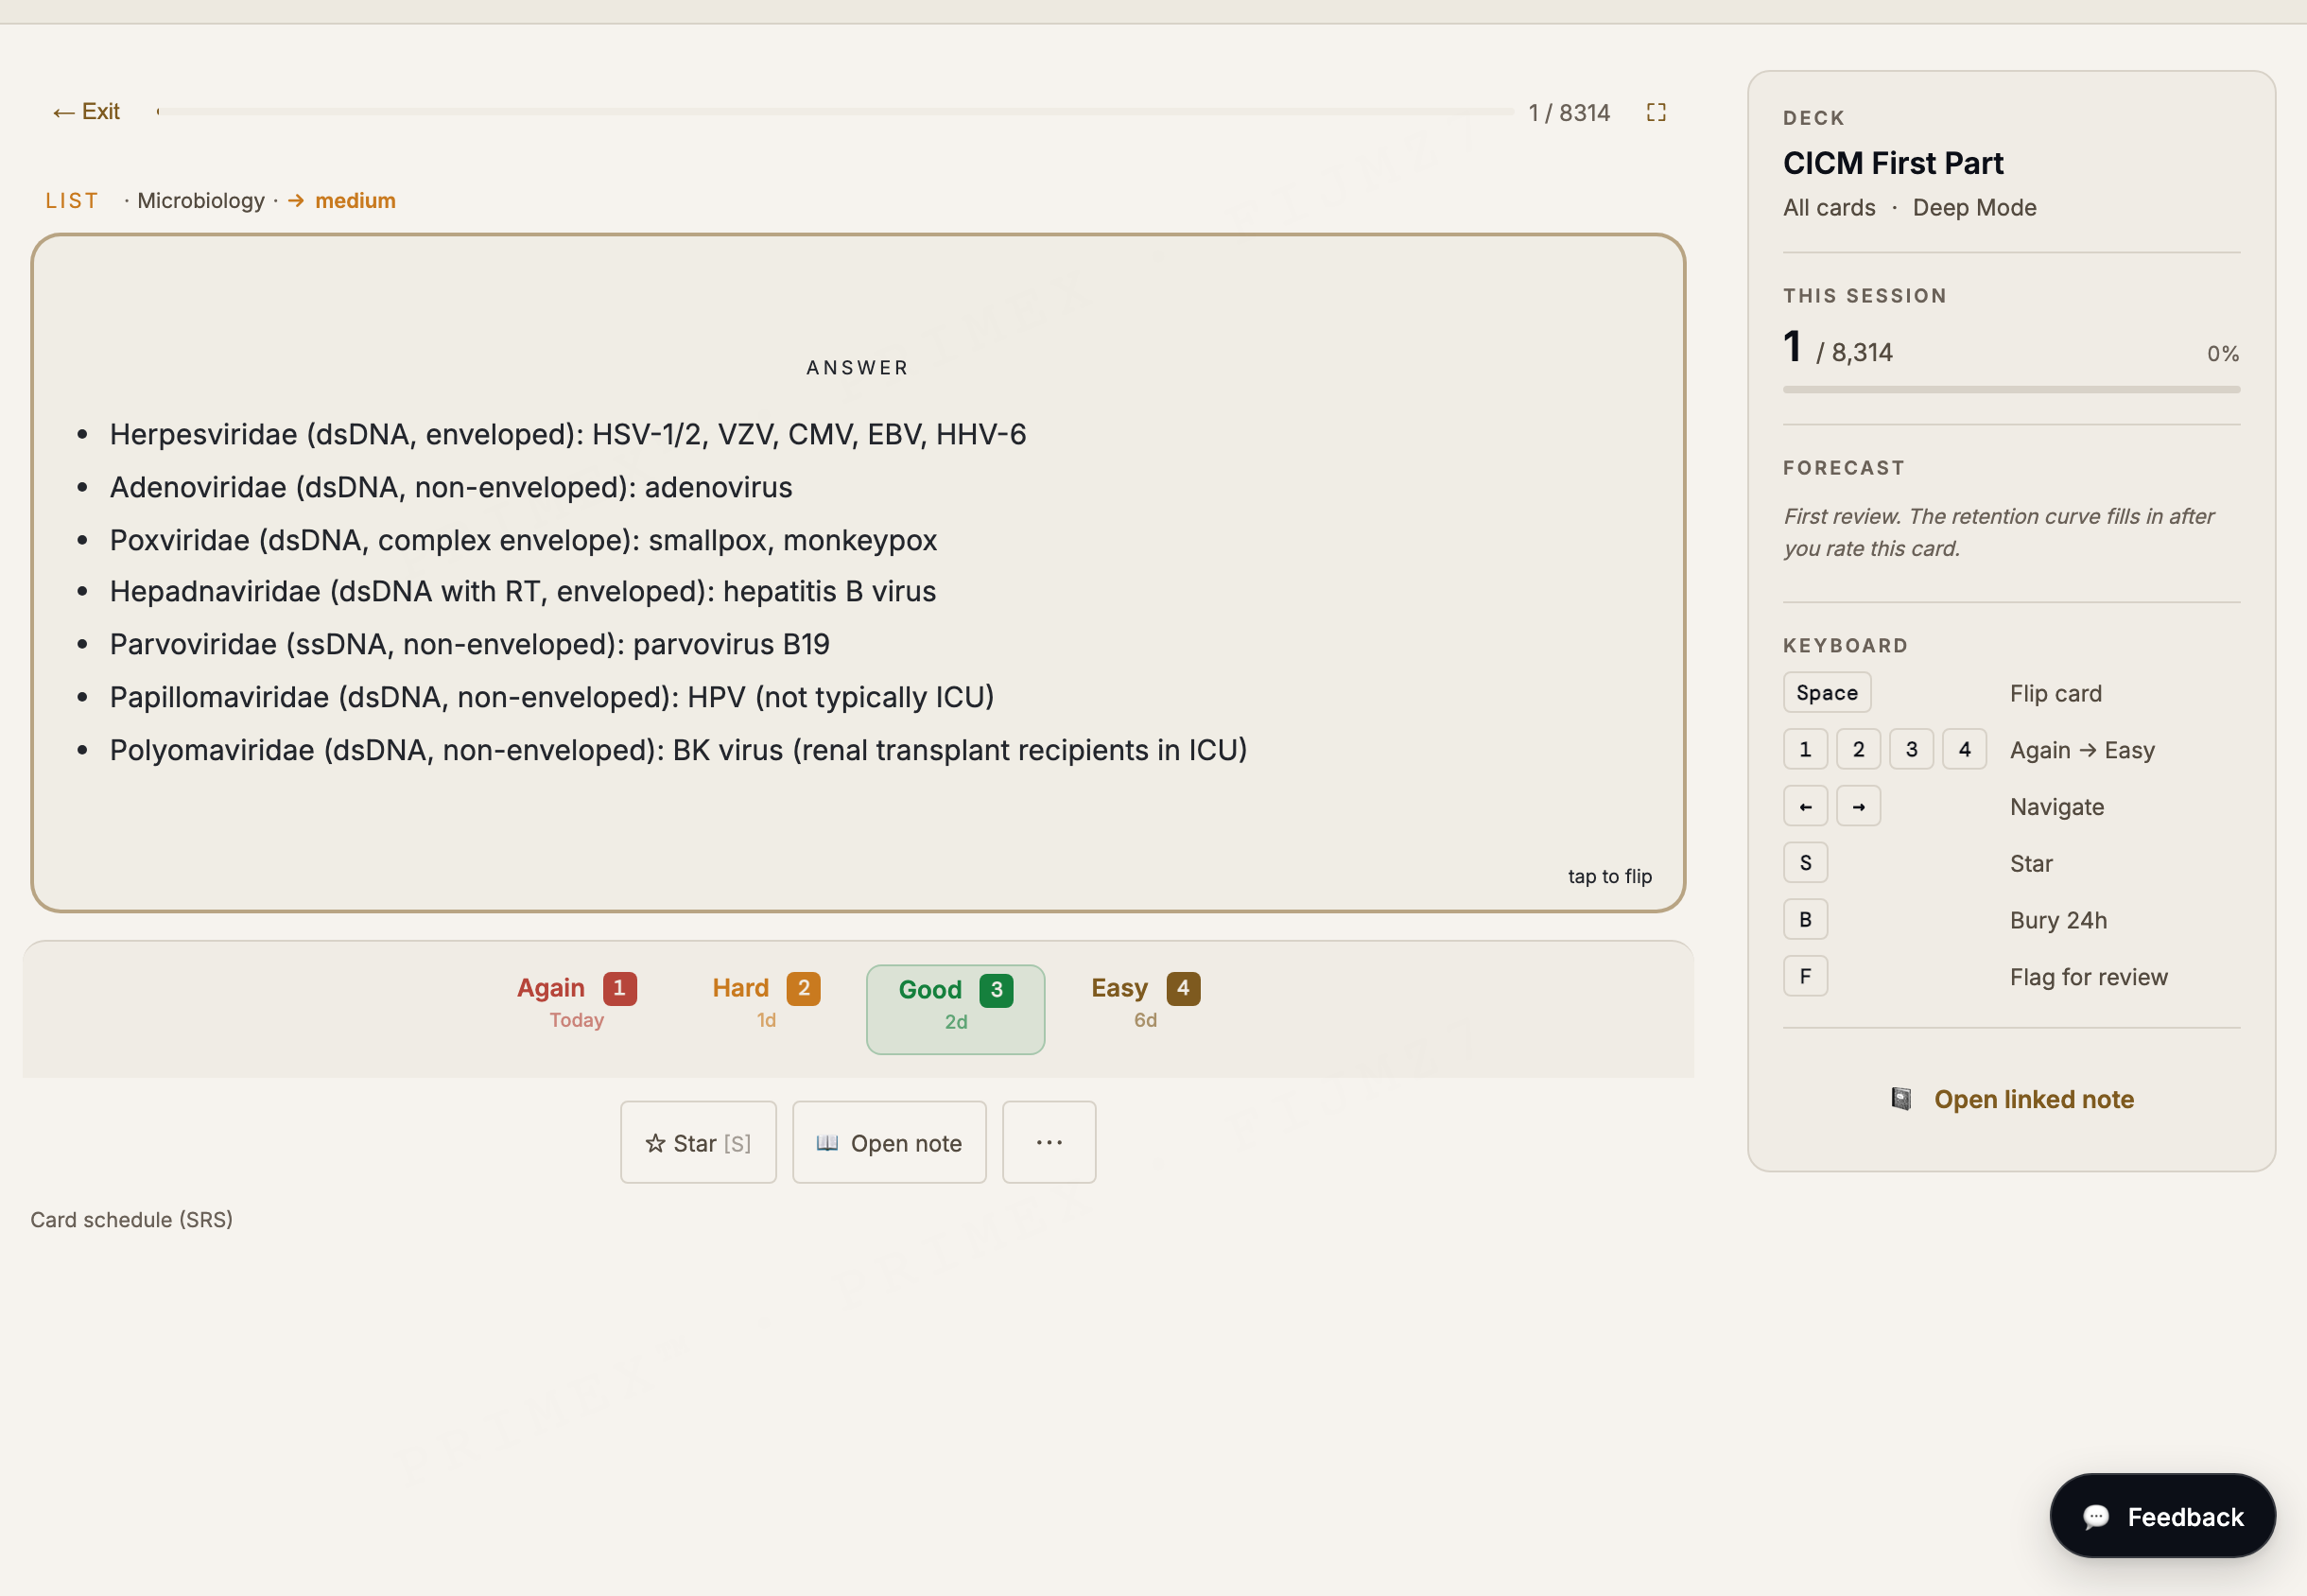Click the fullscreen expand icon
Screen dimensions: 2307x1596
click(1656, 112)
